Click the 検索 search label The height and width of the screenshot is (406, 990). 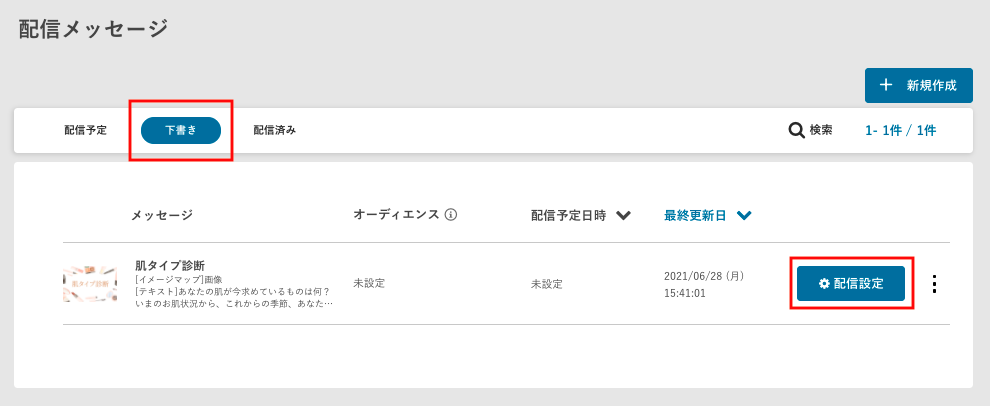click(821, 130)
